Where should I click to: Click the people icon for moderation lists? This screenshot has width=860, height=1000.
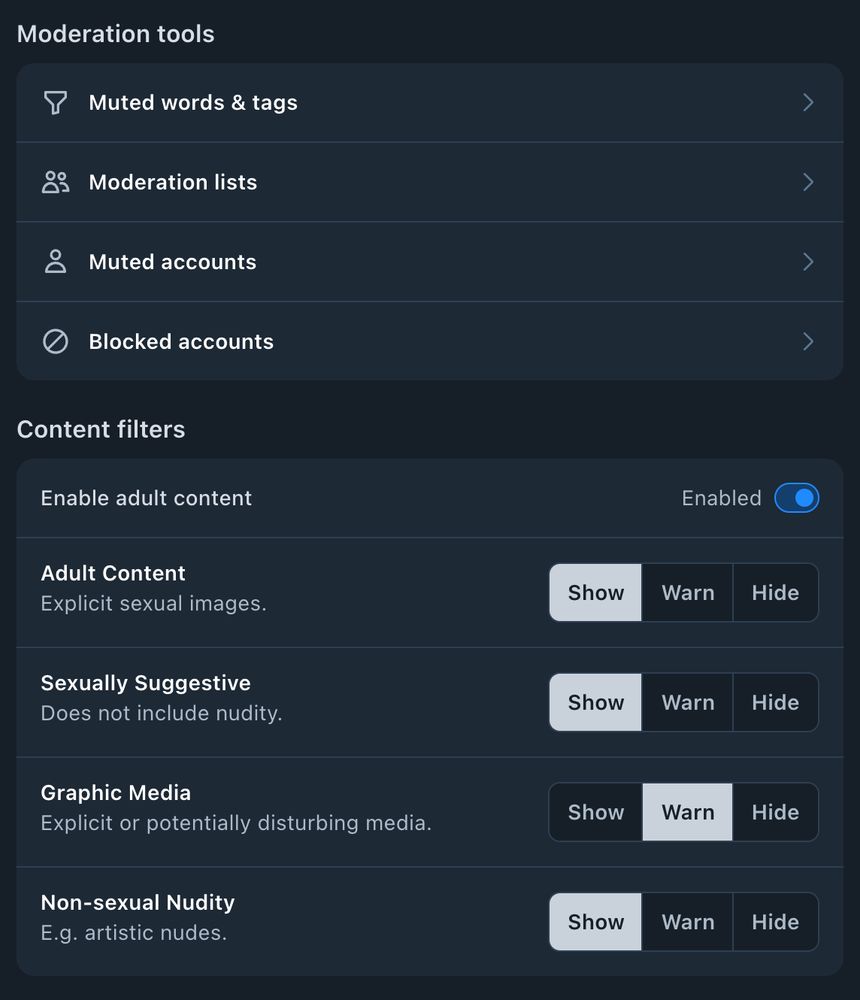(56, 182)
